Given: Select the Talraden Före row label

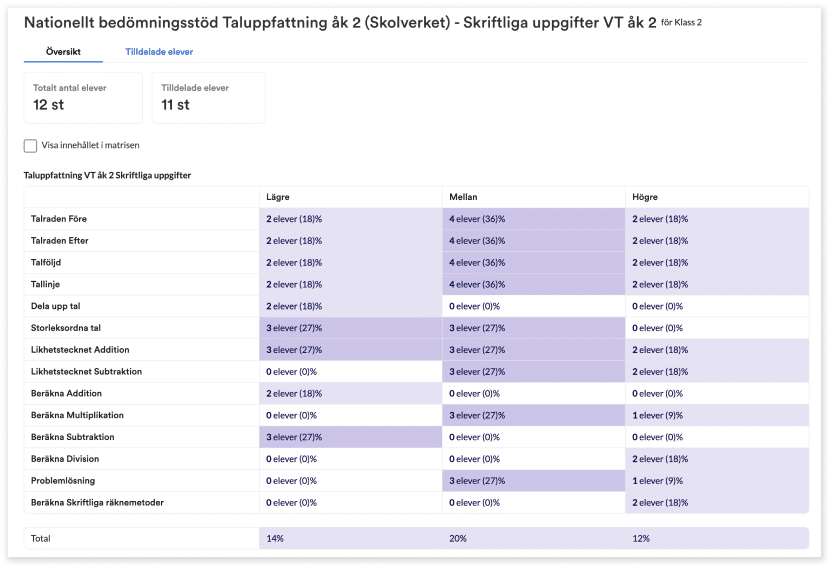Looking at the screenshot, I should [59, 219].
